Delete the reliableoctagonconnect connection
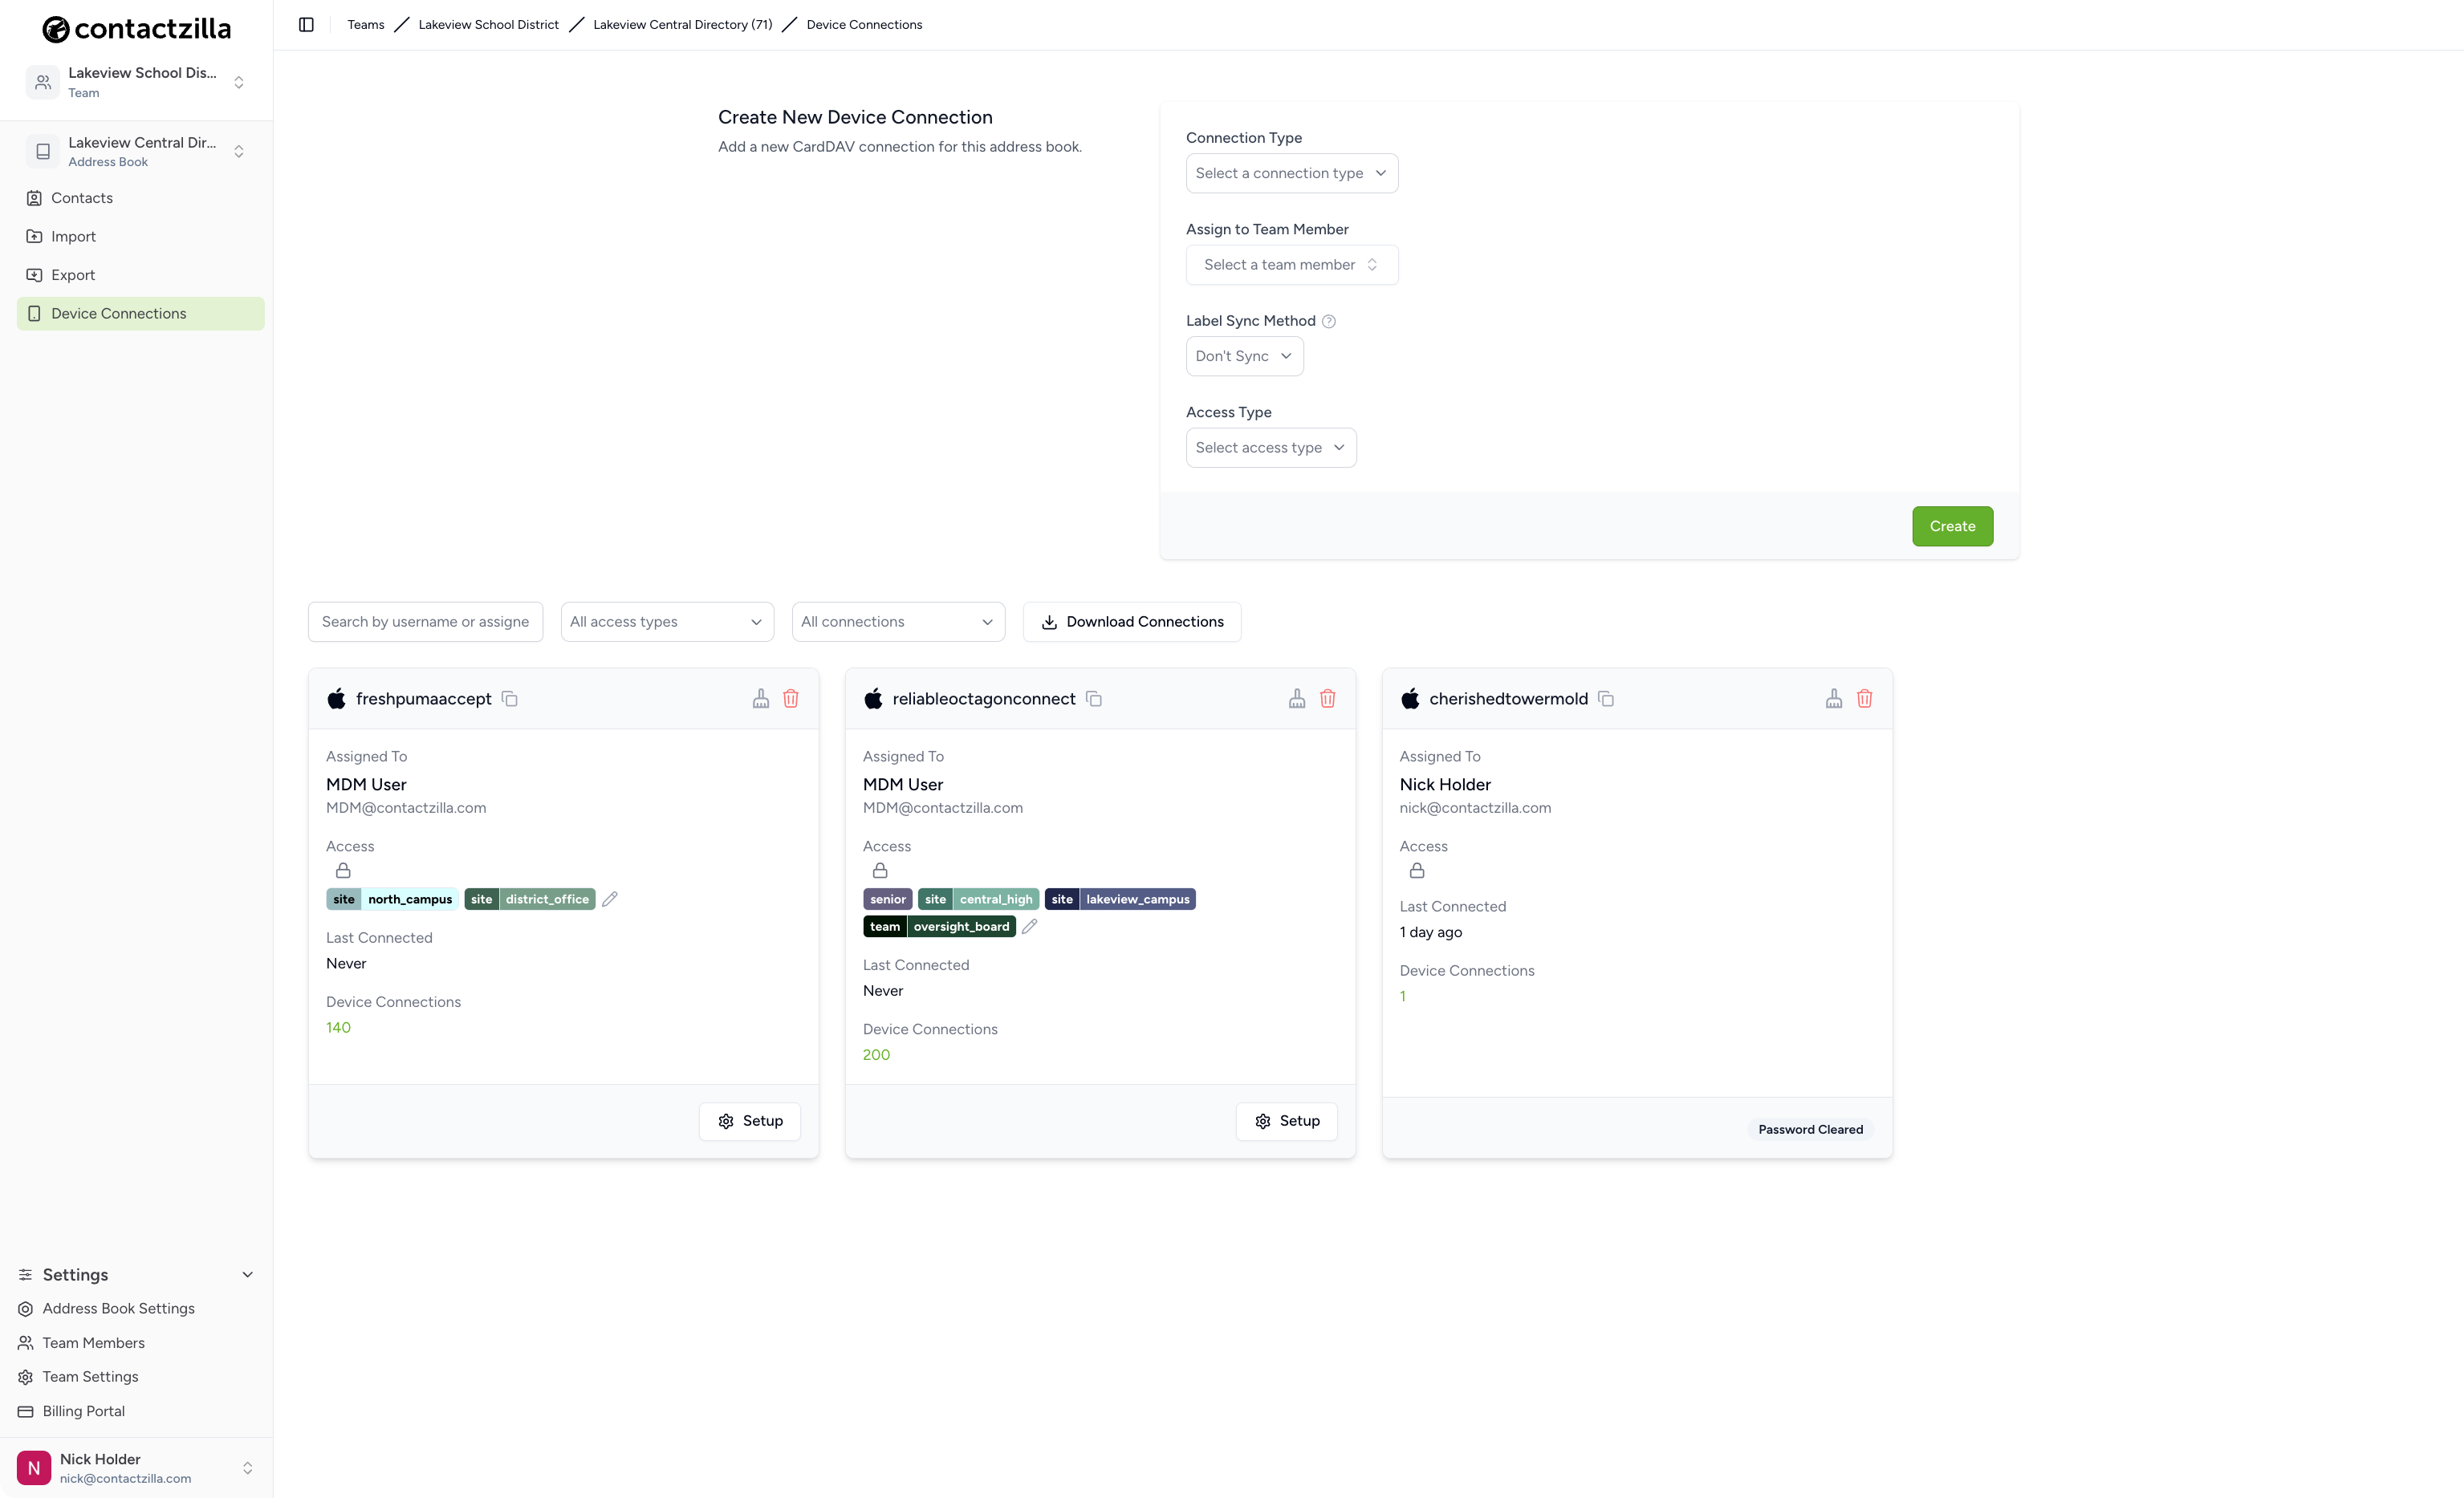The image size is (2464, 1498). click(1328, 699)
